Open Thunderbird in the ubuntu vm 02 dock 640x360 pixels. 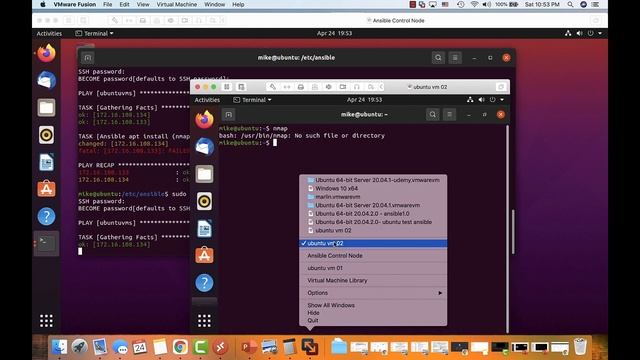pos(204,147)
